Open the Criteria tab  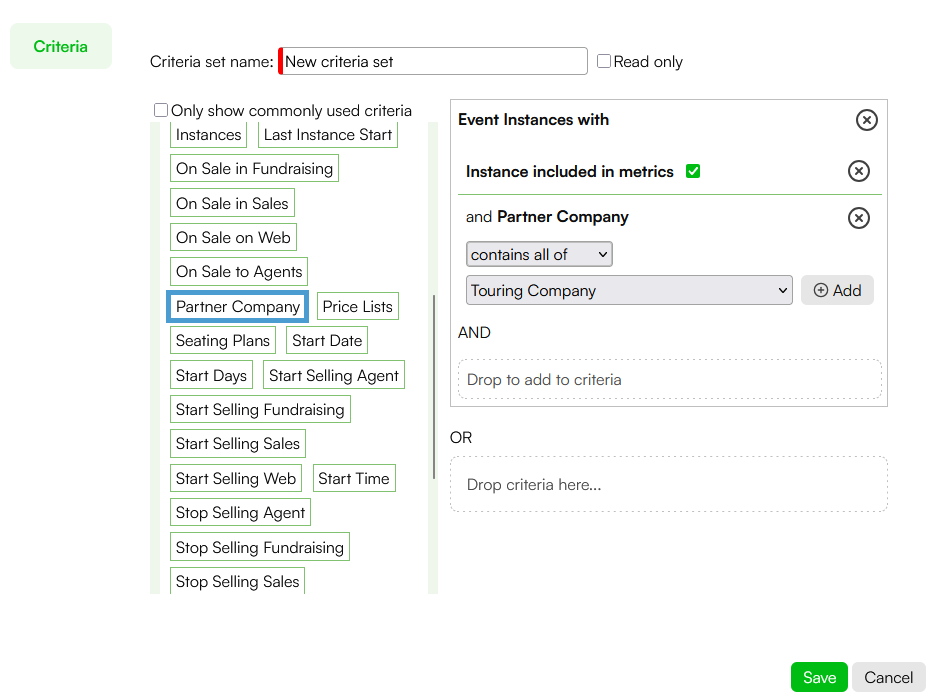click(61, 46)
